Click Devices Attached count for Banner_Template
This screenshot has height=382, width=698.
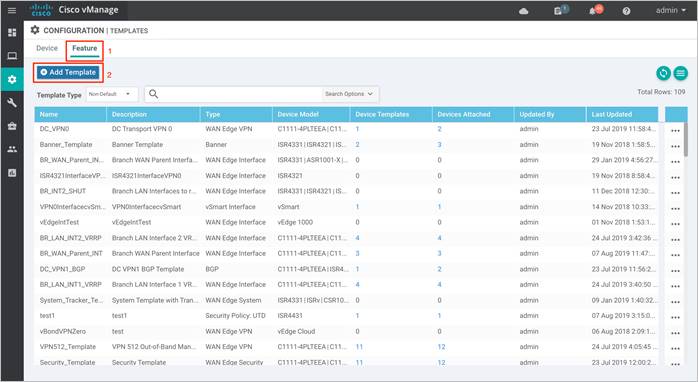click(439, 144)
